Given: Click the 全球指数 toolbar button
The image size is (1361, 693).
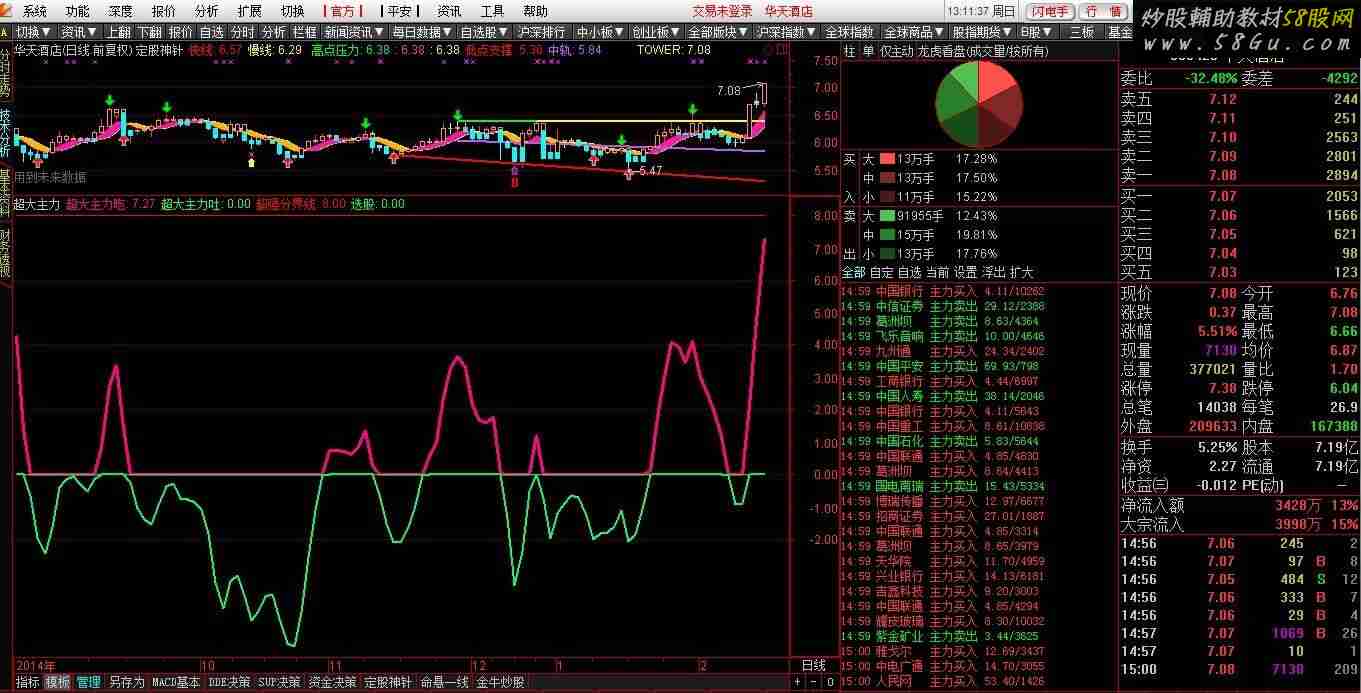Looking at the screenshot, I should (850, 32).
